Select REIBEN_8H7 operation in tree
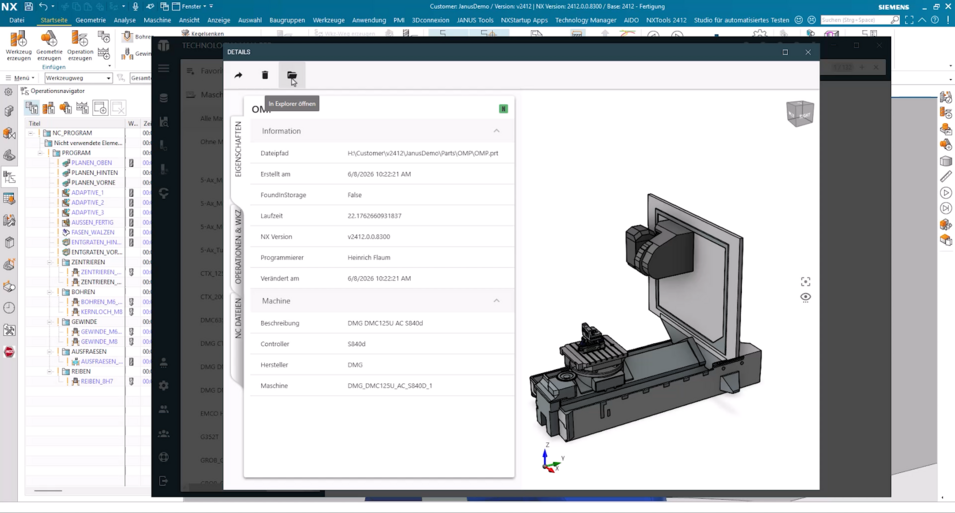 coord(96,381)
